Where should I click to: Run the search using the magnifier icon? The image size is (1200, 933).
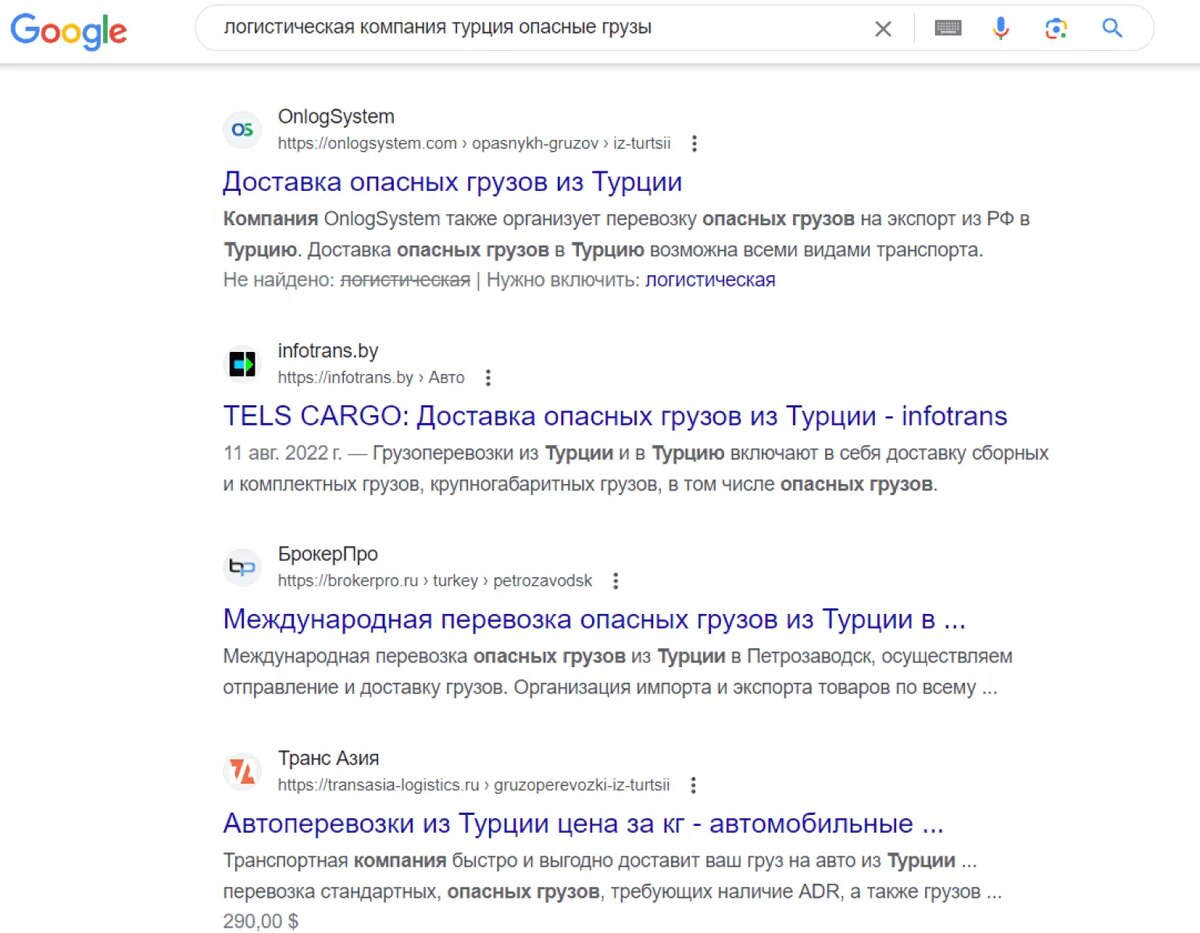pyautogui.click(x=1111, y=28)
